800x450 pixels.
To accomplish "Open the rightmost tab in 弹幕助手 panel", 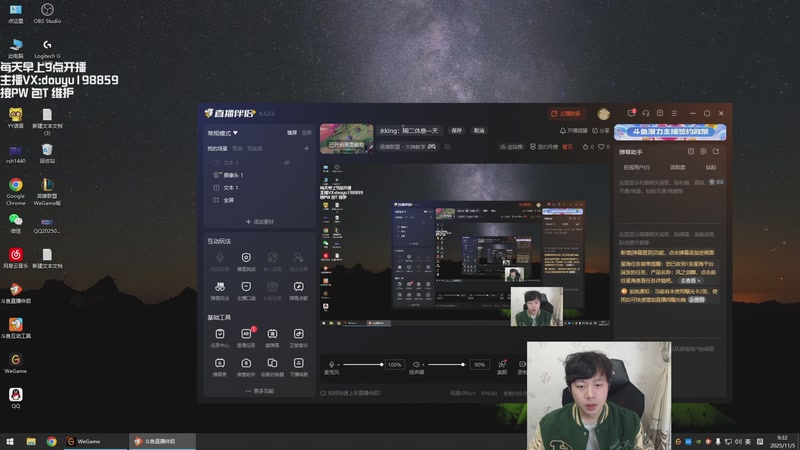I will point(711,167).
